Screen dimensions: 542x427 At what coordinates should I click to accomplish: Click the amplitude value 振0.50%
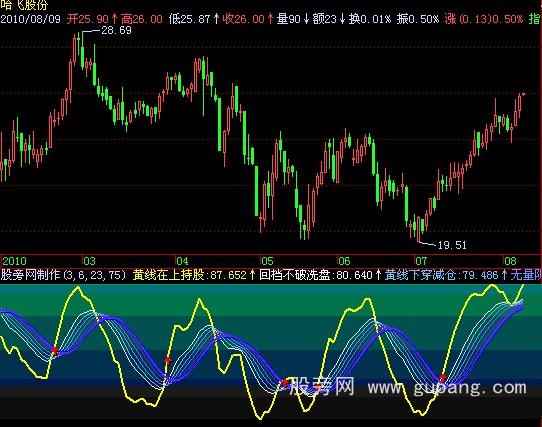point(418,19)
